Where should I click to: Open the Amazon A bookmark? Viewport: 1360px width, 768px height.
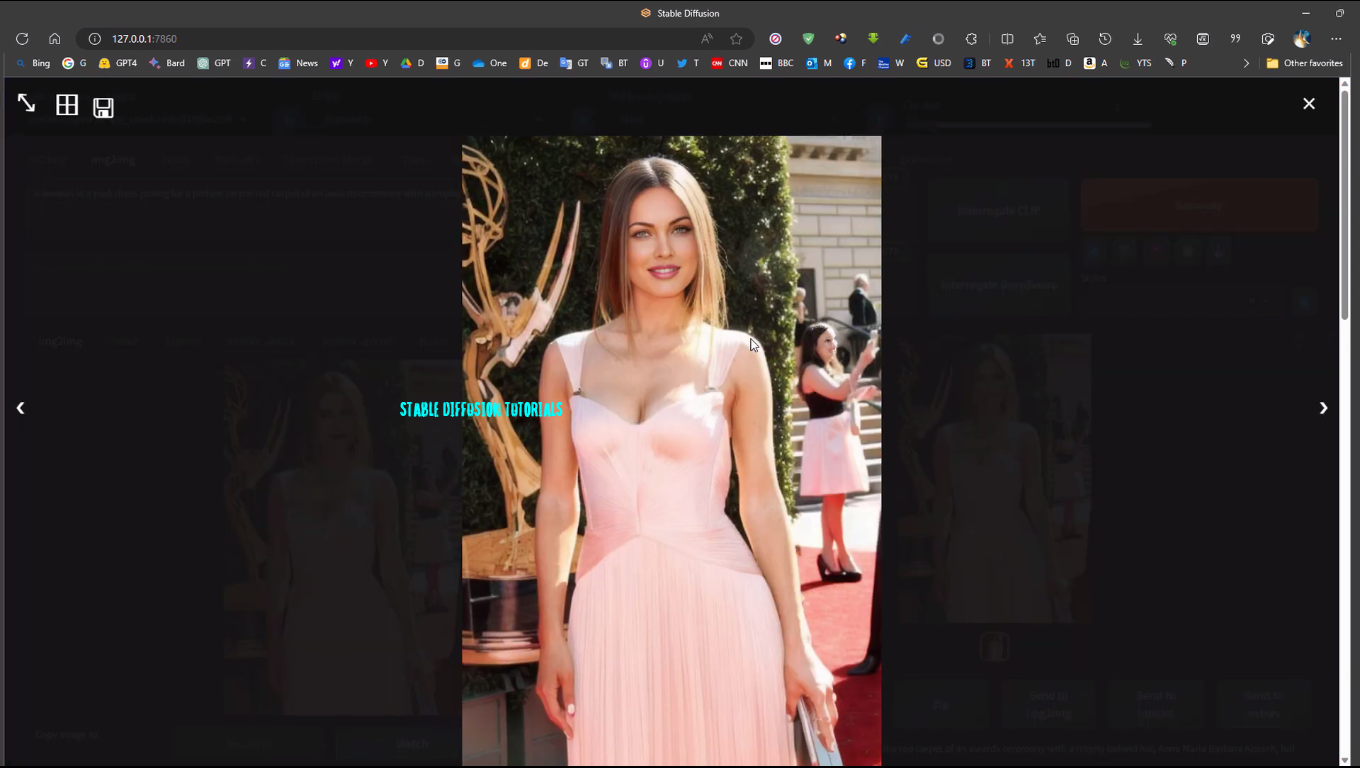[1097, 63]
